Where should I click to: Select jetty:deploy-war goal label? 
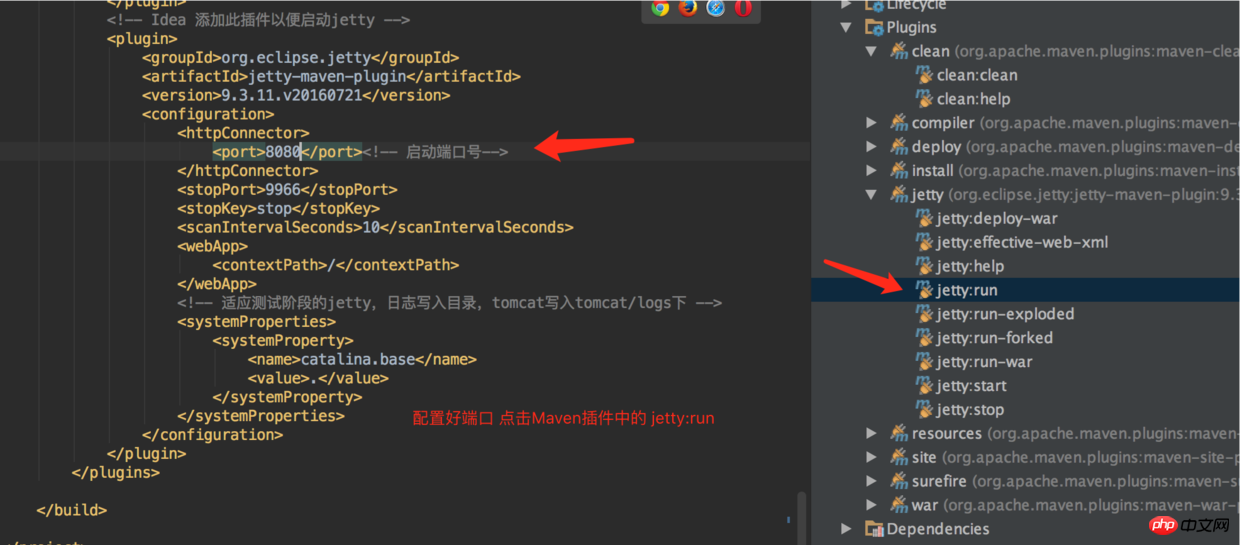pos(997,218)
